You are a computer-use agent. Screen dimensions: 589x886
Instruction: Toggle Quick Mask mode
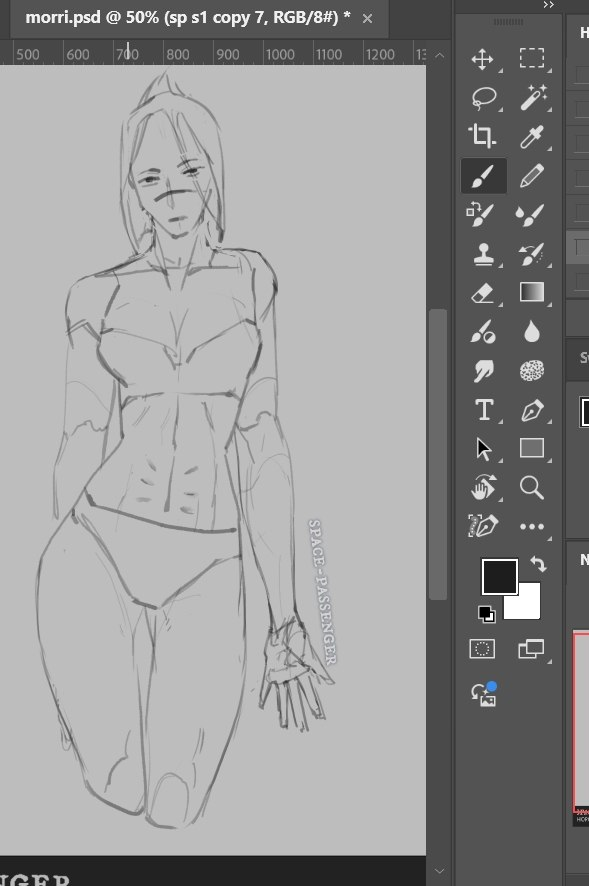(x=482, y=649)
